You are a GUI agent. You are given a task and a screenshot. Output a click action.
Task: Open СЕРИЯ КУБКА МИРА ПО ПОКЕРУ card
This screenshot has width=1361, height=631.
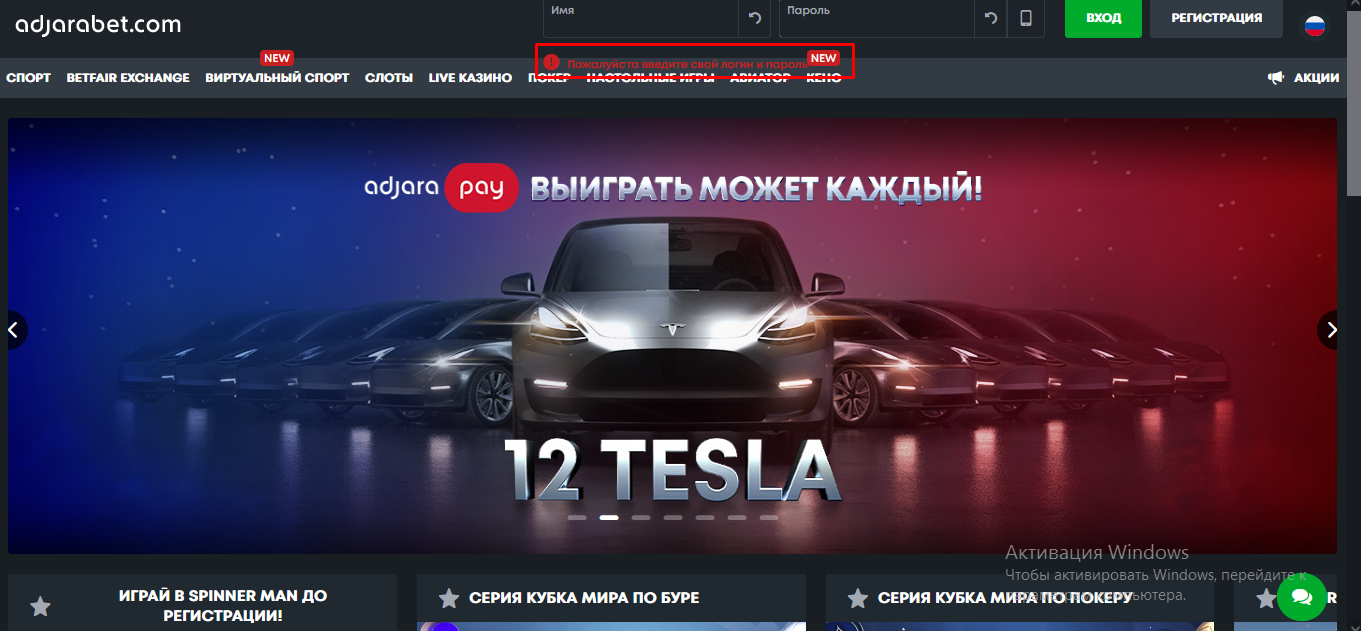pos(1020,602)
